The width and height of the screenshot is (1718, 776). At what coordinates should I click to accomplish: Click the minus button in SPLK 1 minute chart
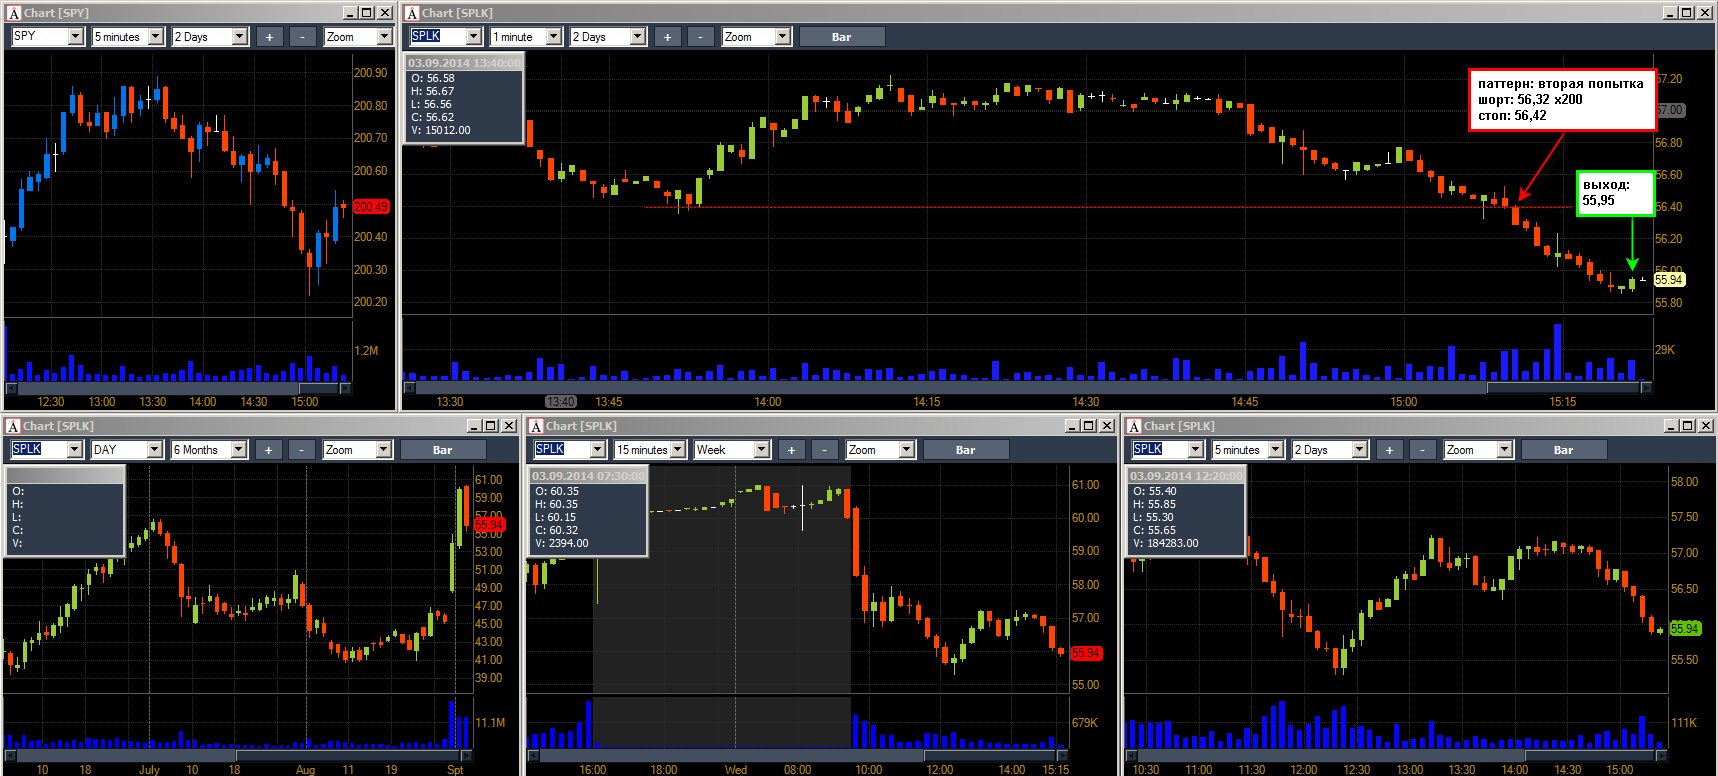tap(700, 37)
